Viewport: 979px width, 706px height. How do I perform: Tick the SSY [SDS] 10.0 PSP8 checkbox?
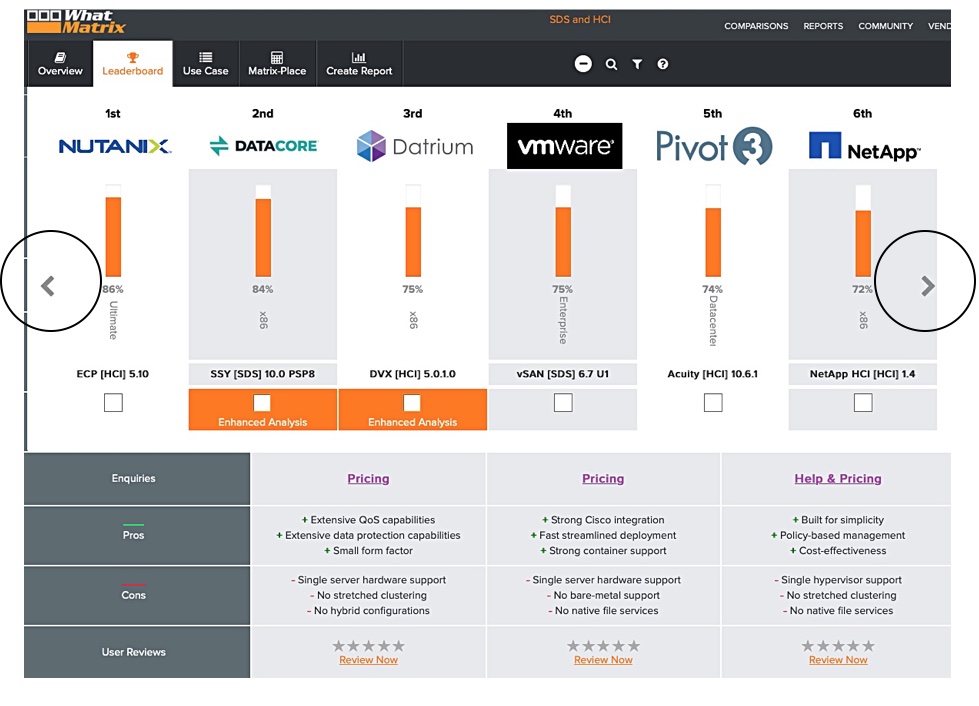(262, 403)
